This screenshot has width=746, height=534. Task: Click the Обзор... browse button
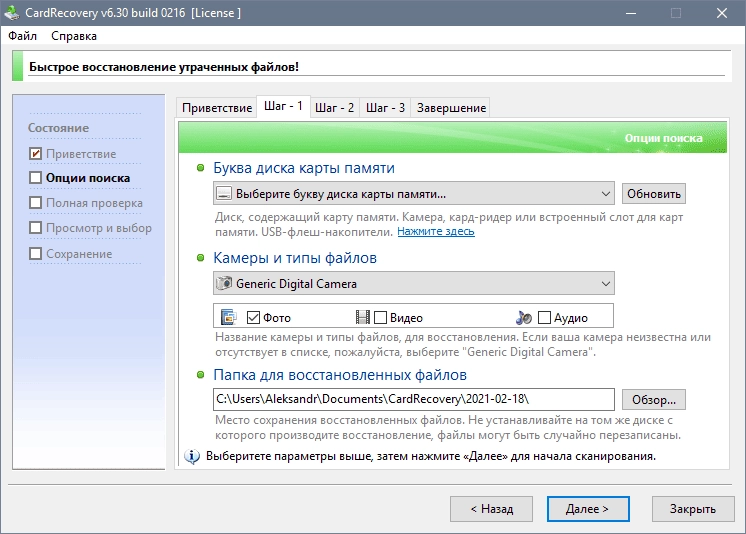(654, 400)
